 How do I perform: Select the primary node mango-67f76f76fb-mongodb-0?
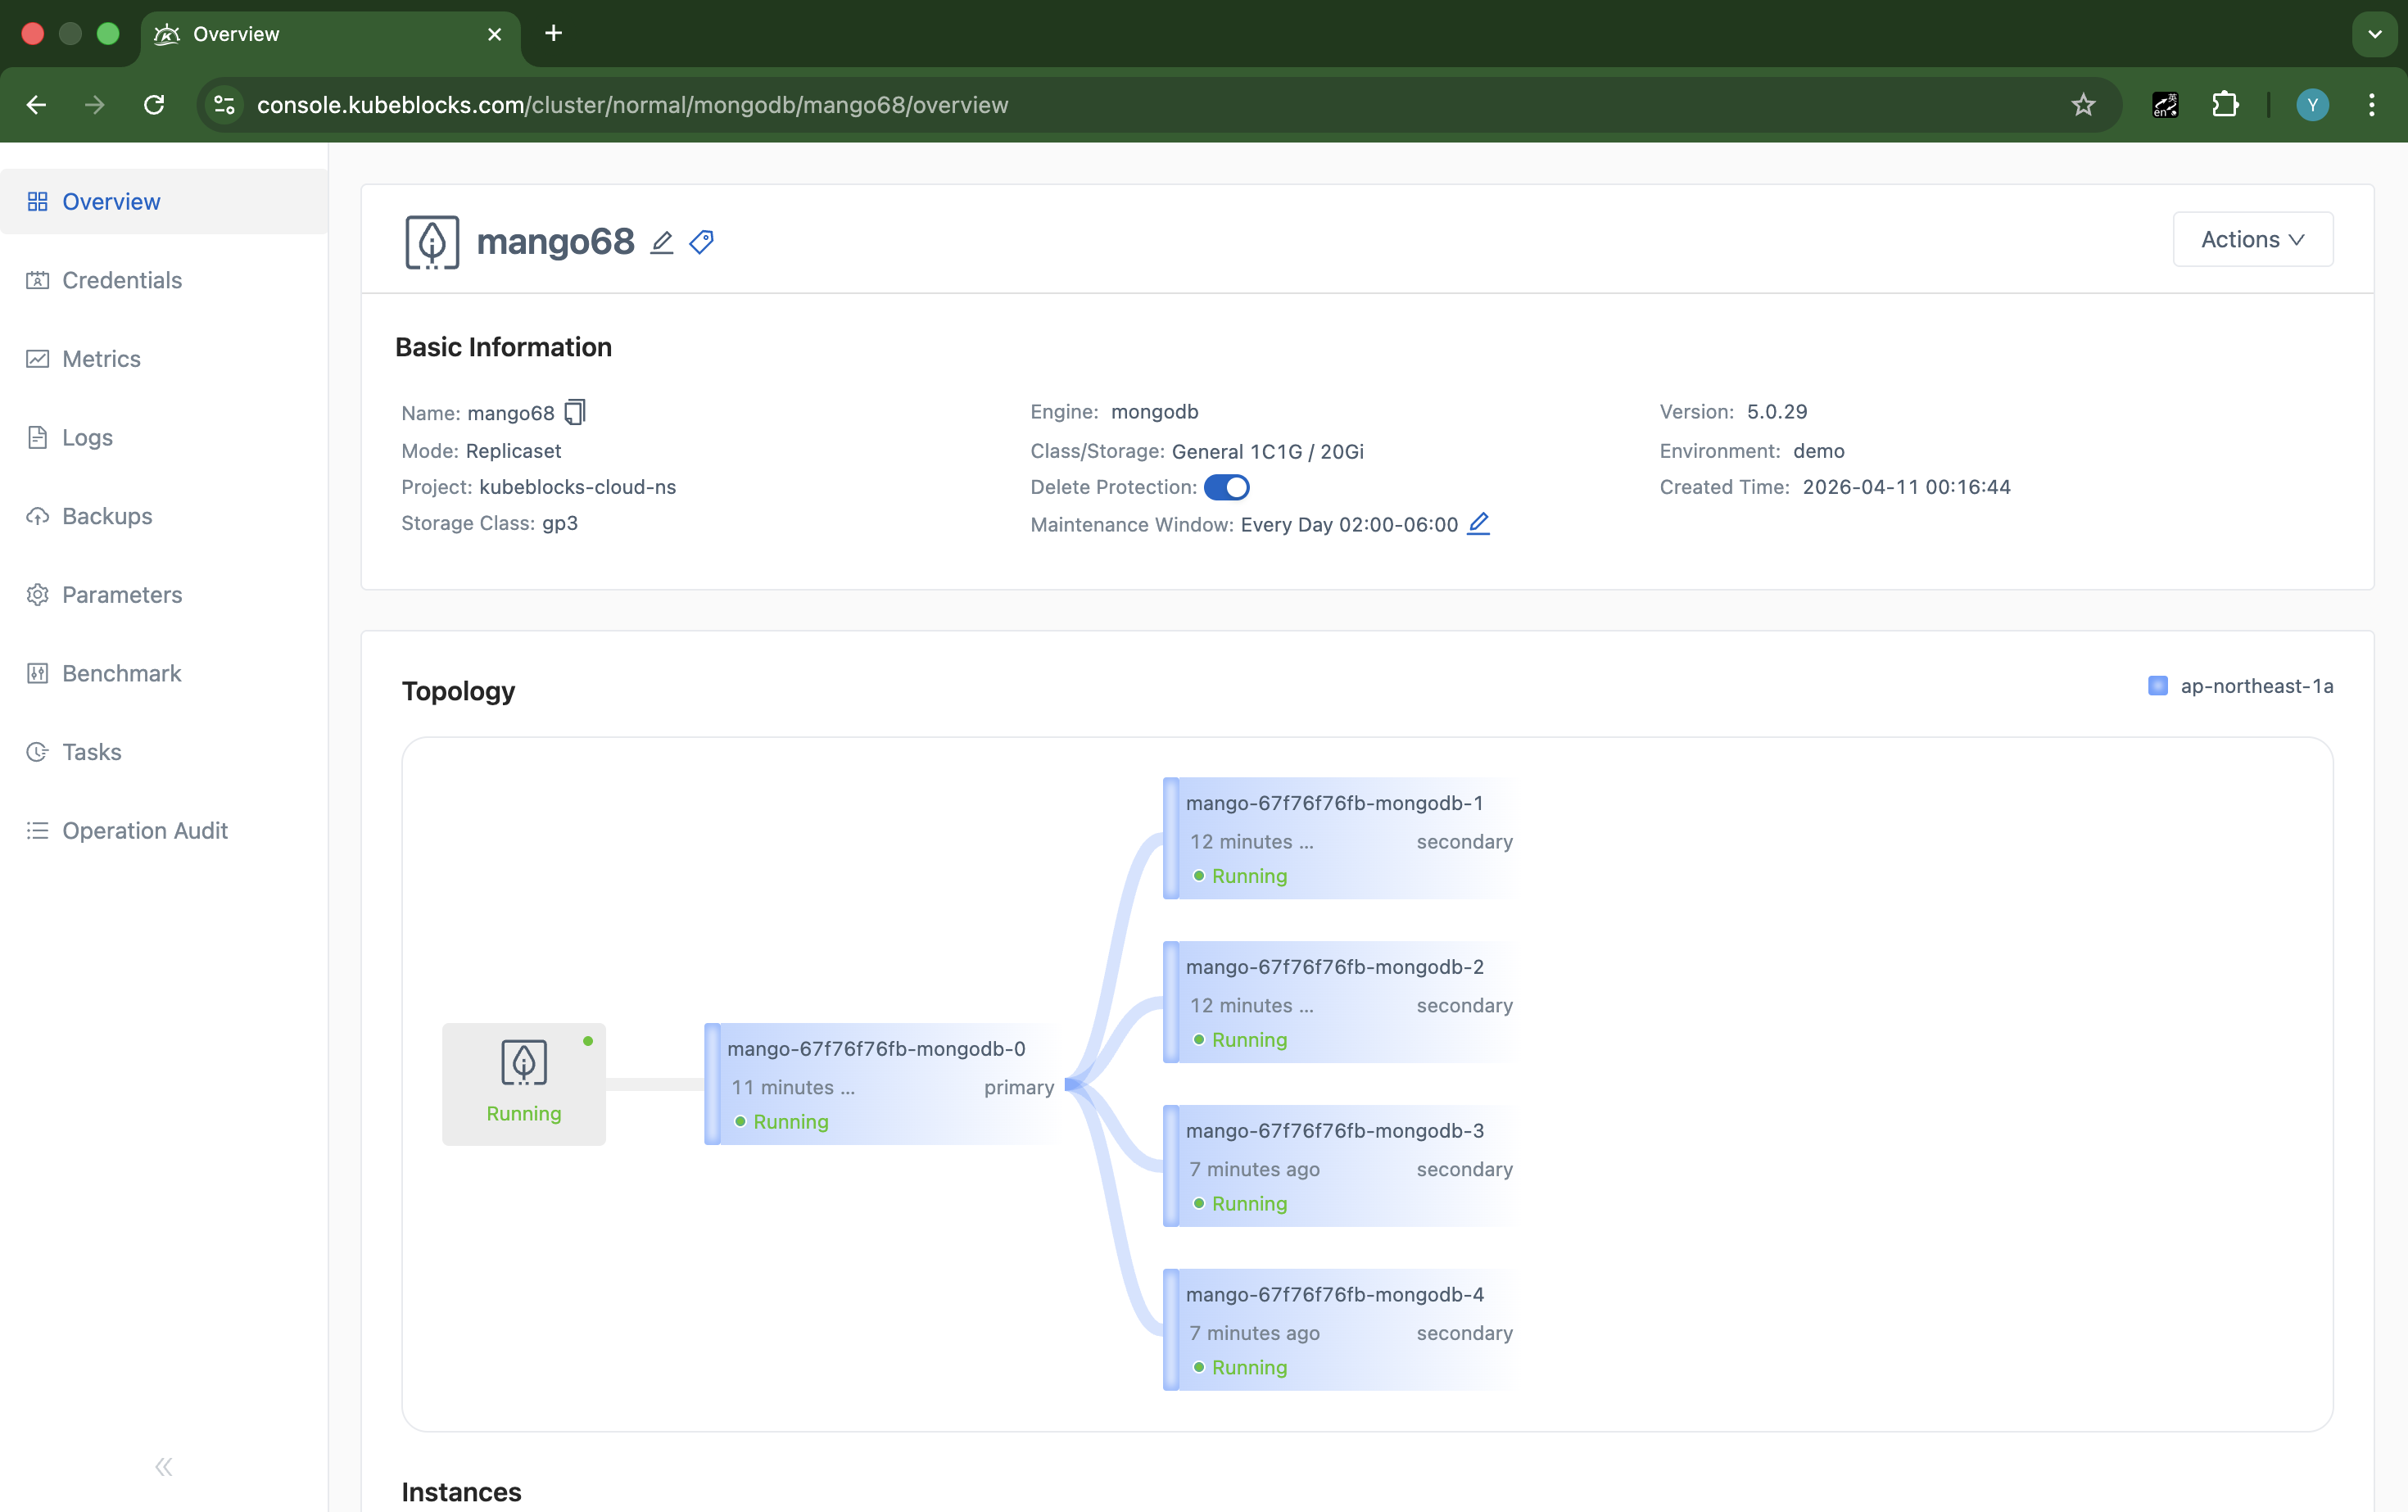pos(884,1084)
